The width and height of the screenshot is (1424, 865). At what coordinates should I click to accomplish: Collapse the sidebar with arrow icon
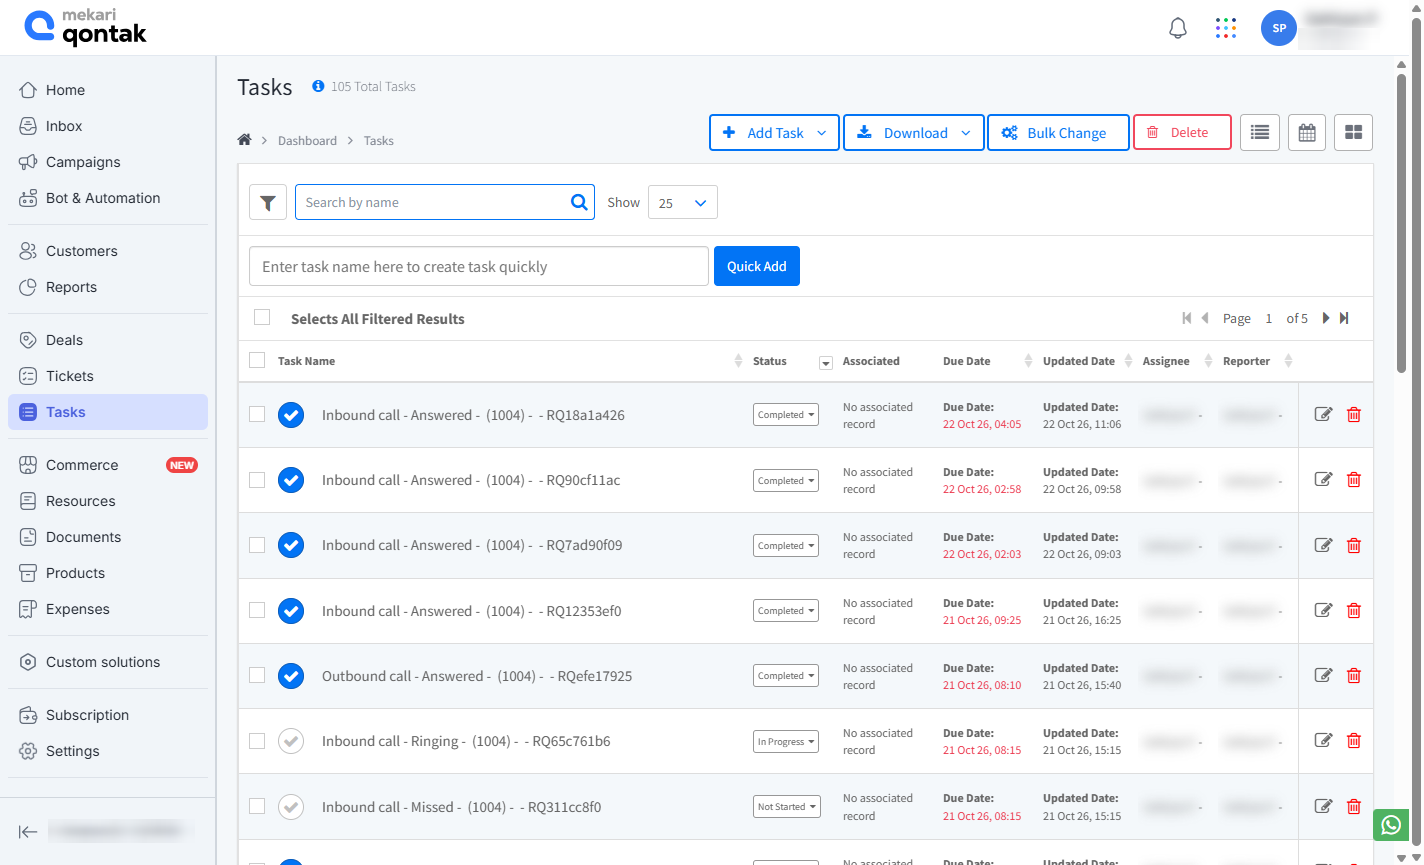coord(28,831)
